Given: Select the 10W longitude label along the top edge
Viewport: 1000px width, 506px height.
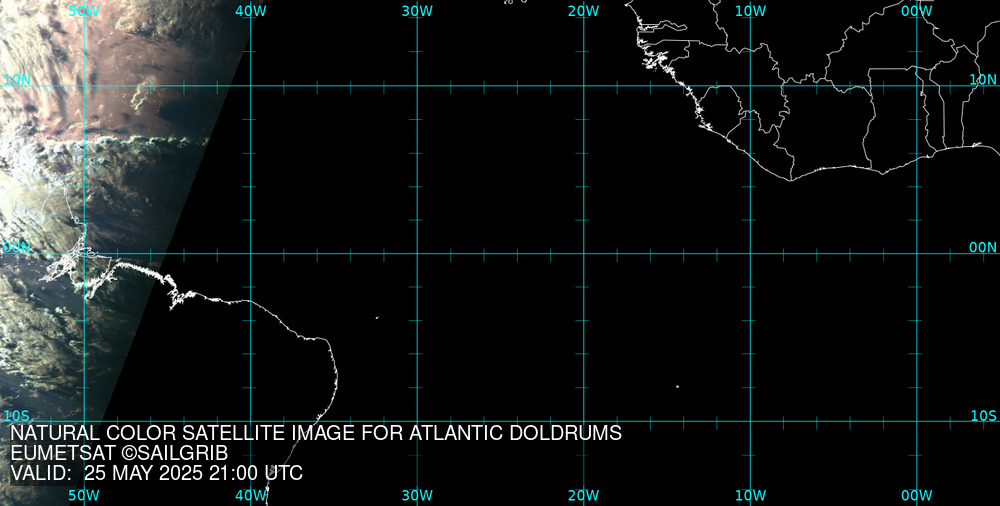Looking at the screenshot, I should [x=751, y=11].
